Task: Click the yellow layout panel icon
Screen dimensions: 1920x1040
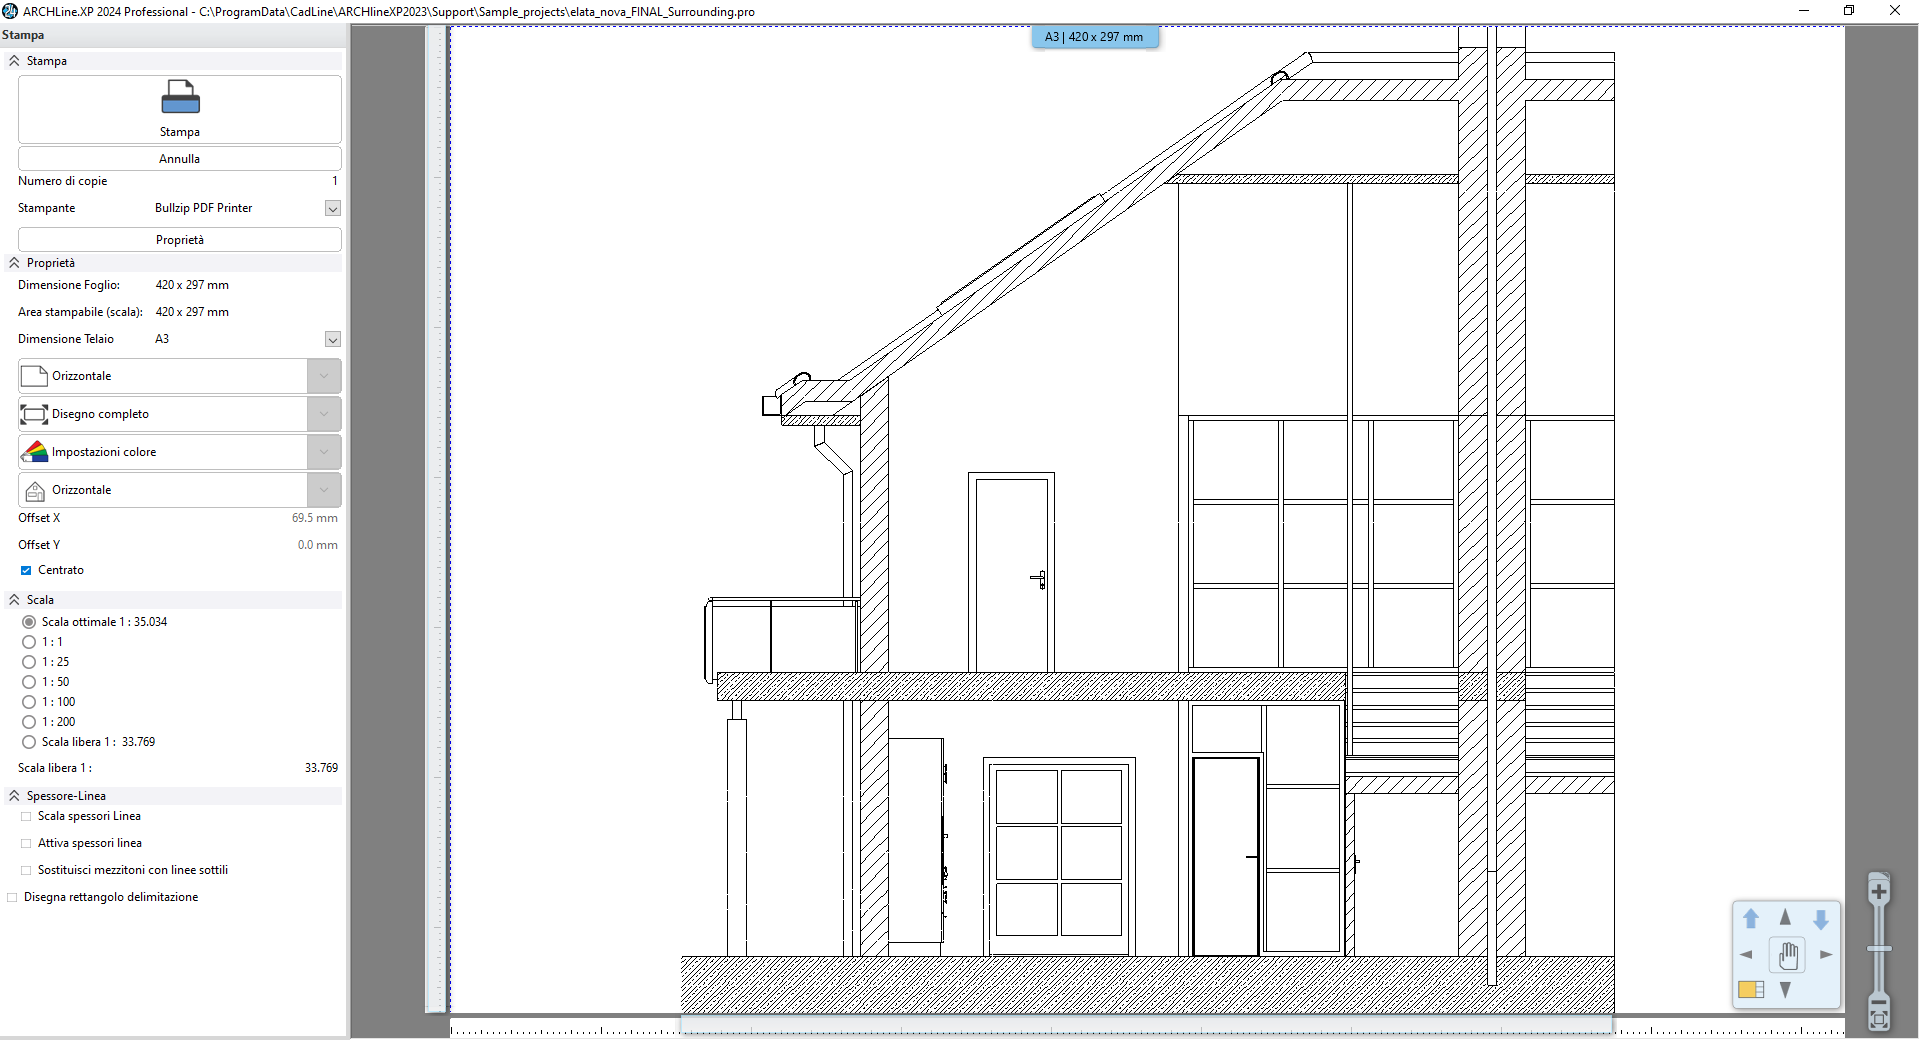Action: (1751, 989)
